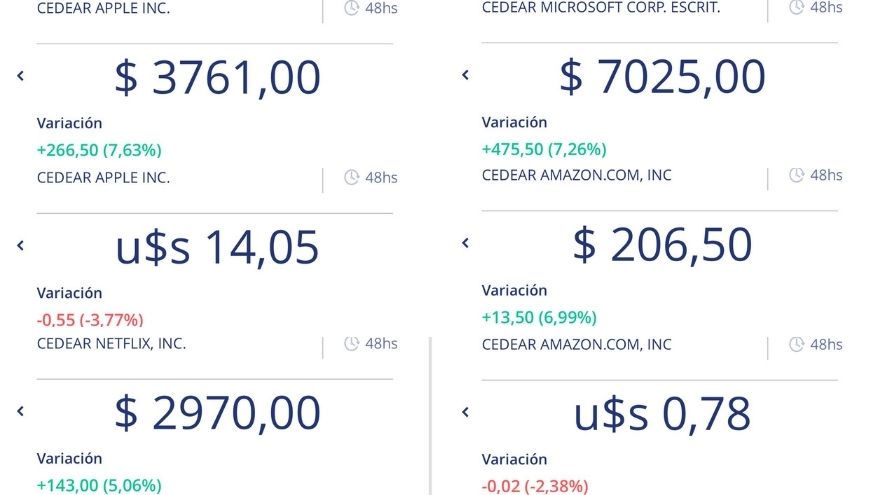Expand chevron left of $ 7025,00
The height and width of the screenshot is (495, 880).
tap(465, 75)
